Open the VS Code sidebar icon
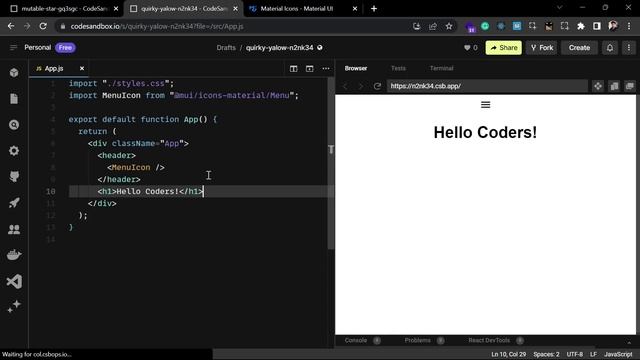Image resolution: width=640 pixels, height=360 pixels. (14, 281)
